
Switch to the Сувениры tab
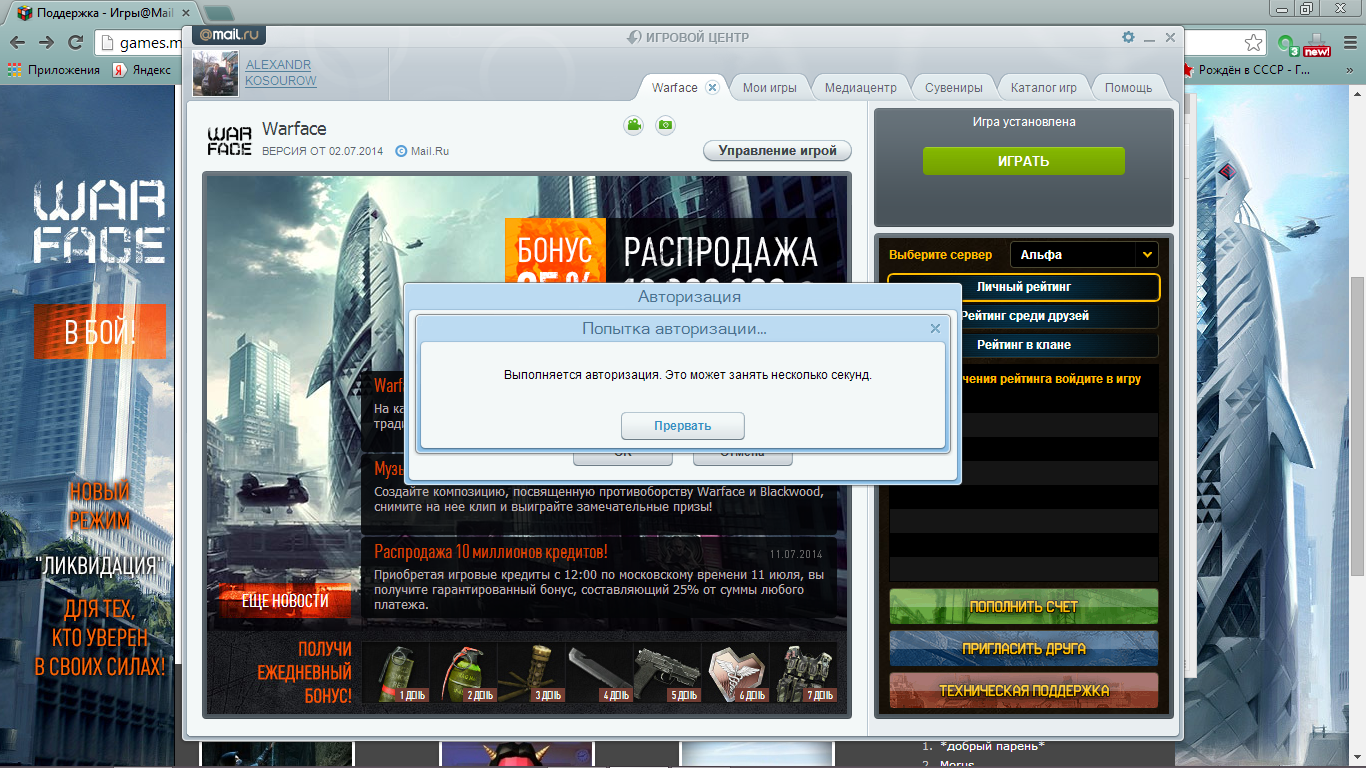tap(954, 88)
